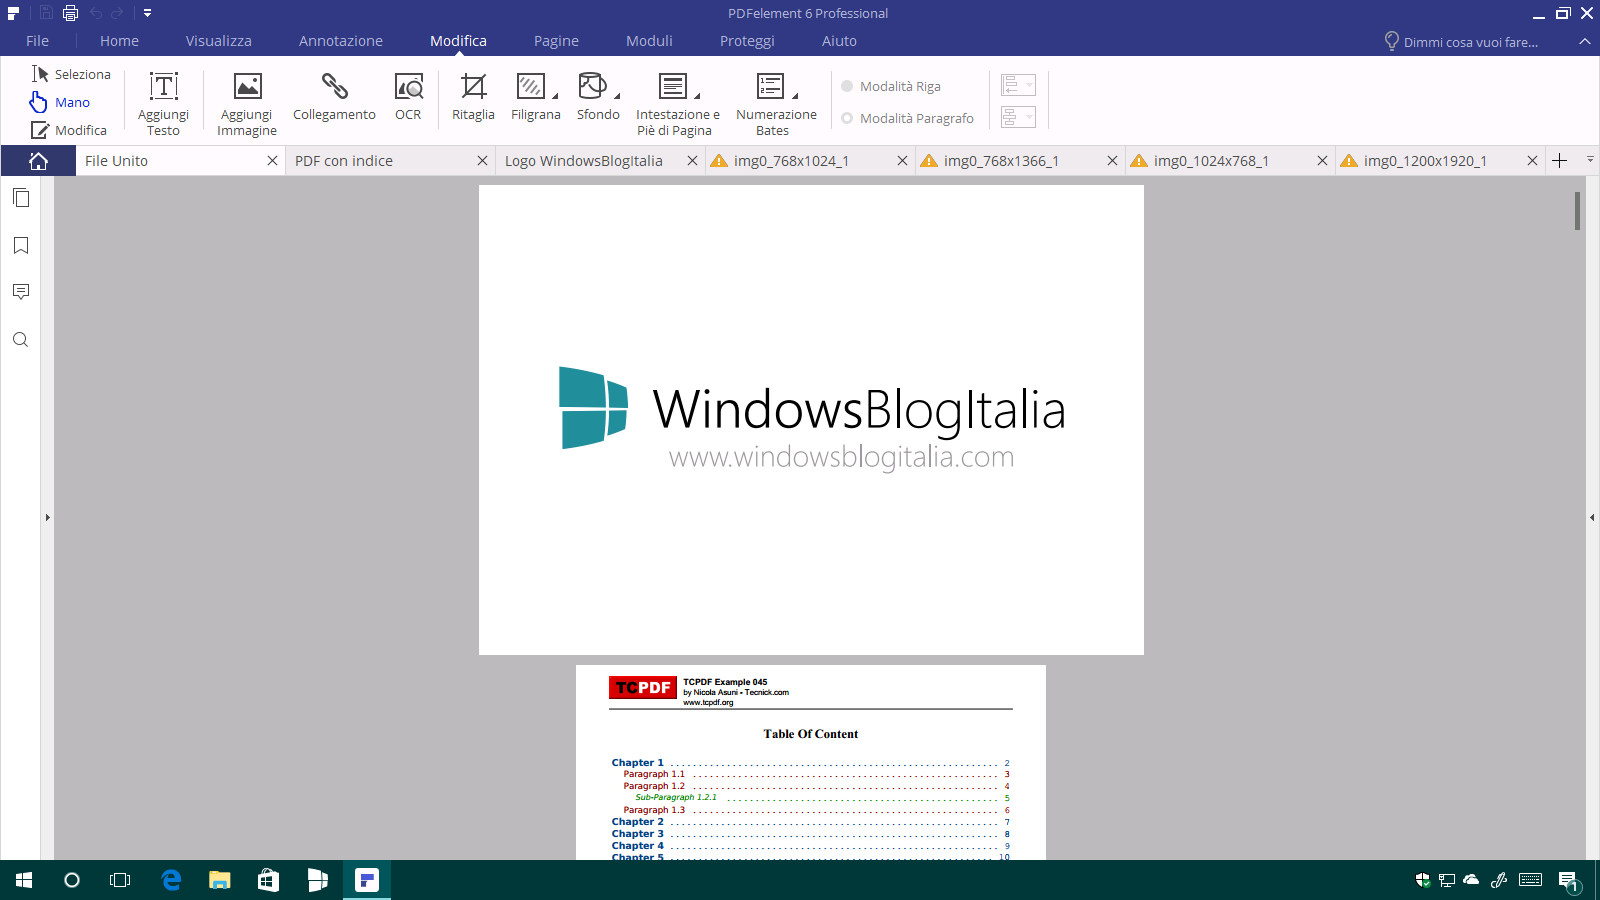Image resolution: width=1600 pixels, height=900 pixels.
Task: Expand the Sfondo dropdown arrow
Action: 617,96
